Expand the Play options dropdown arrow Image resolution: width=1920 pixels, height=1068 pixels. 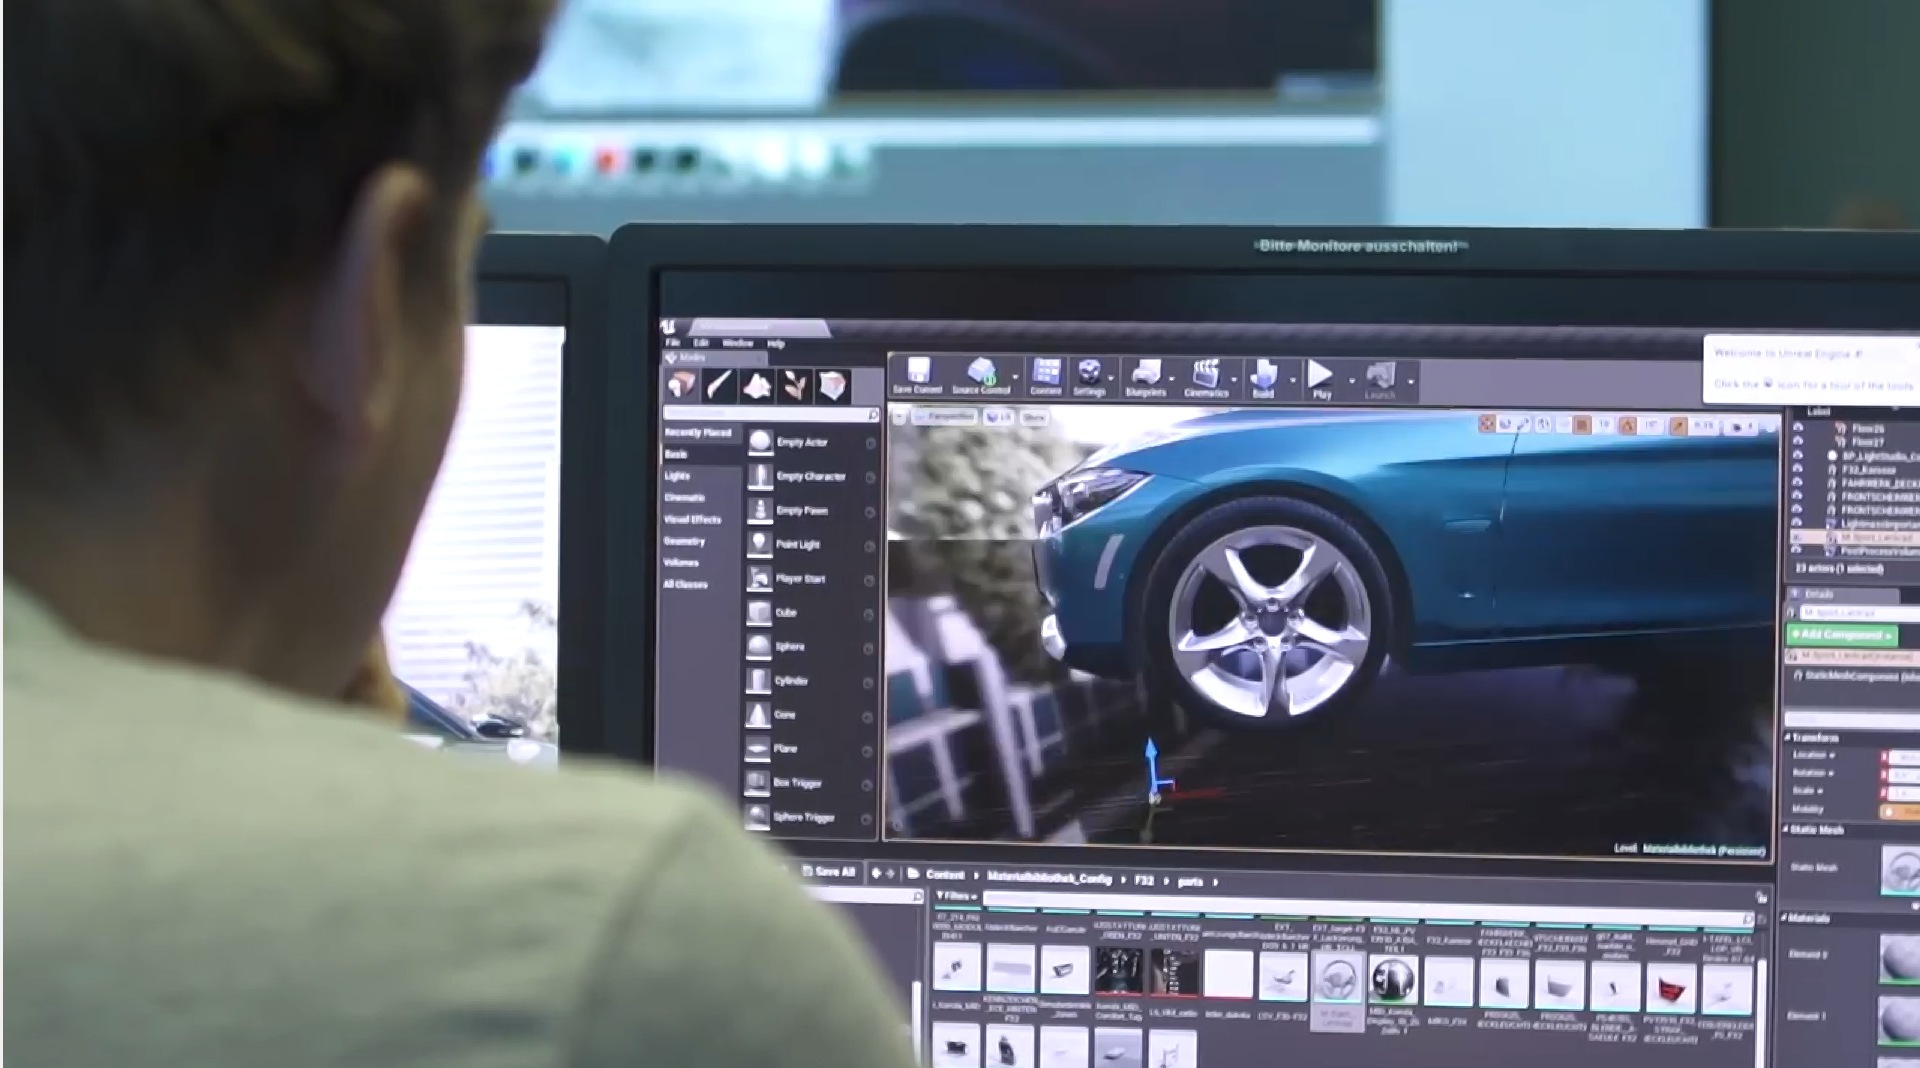point(1351,381)
